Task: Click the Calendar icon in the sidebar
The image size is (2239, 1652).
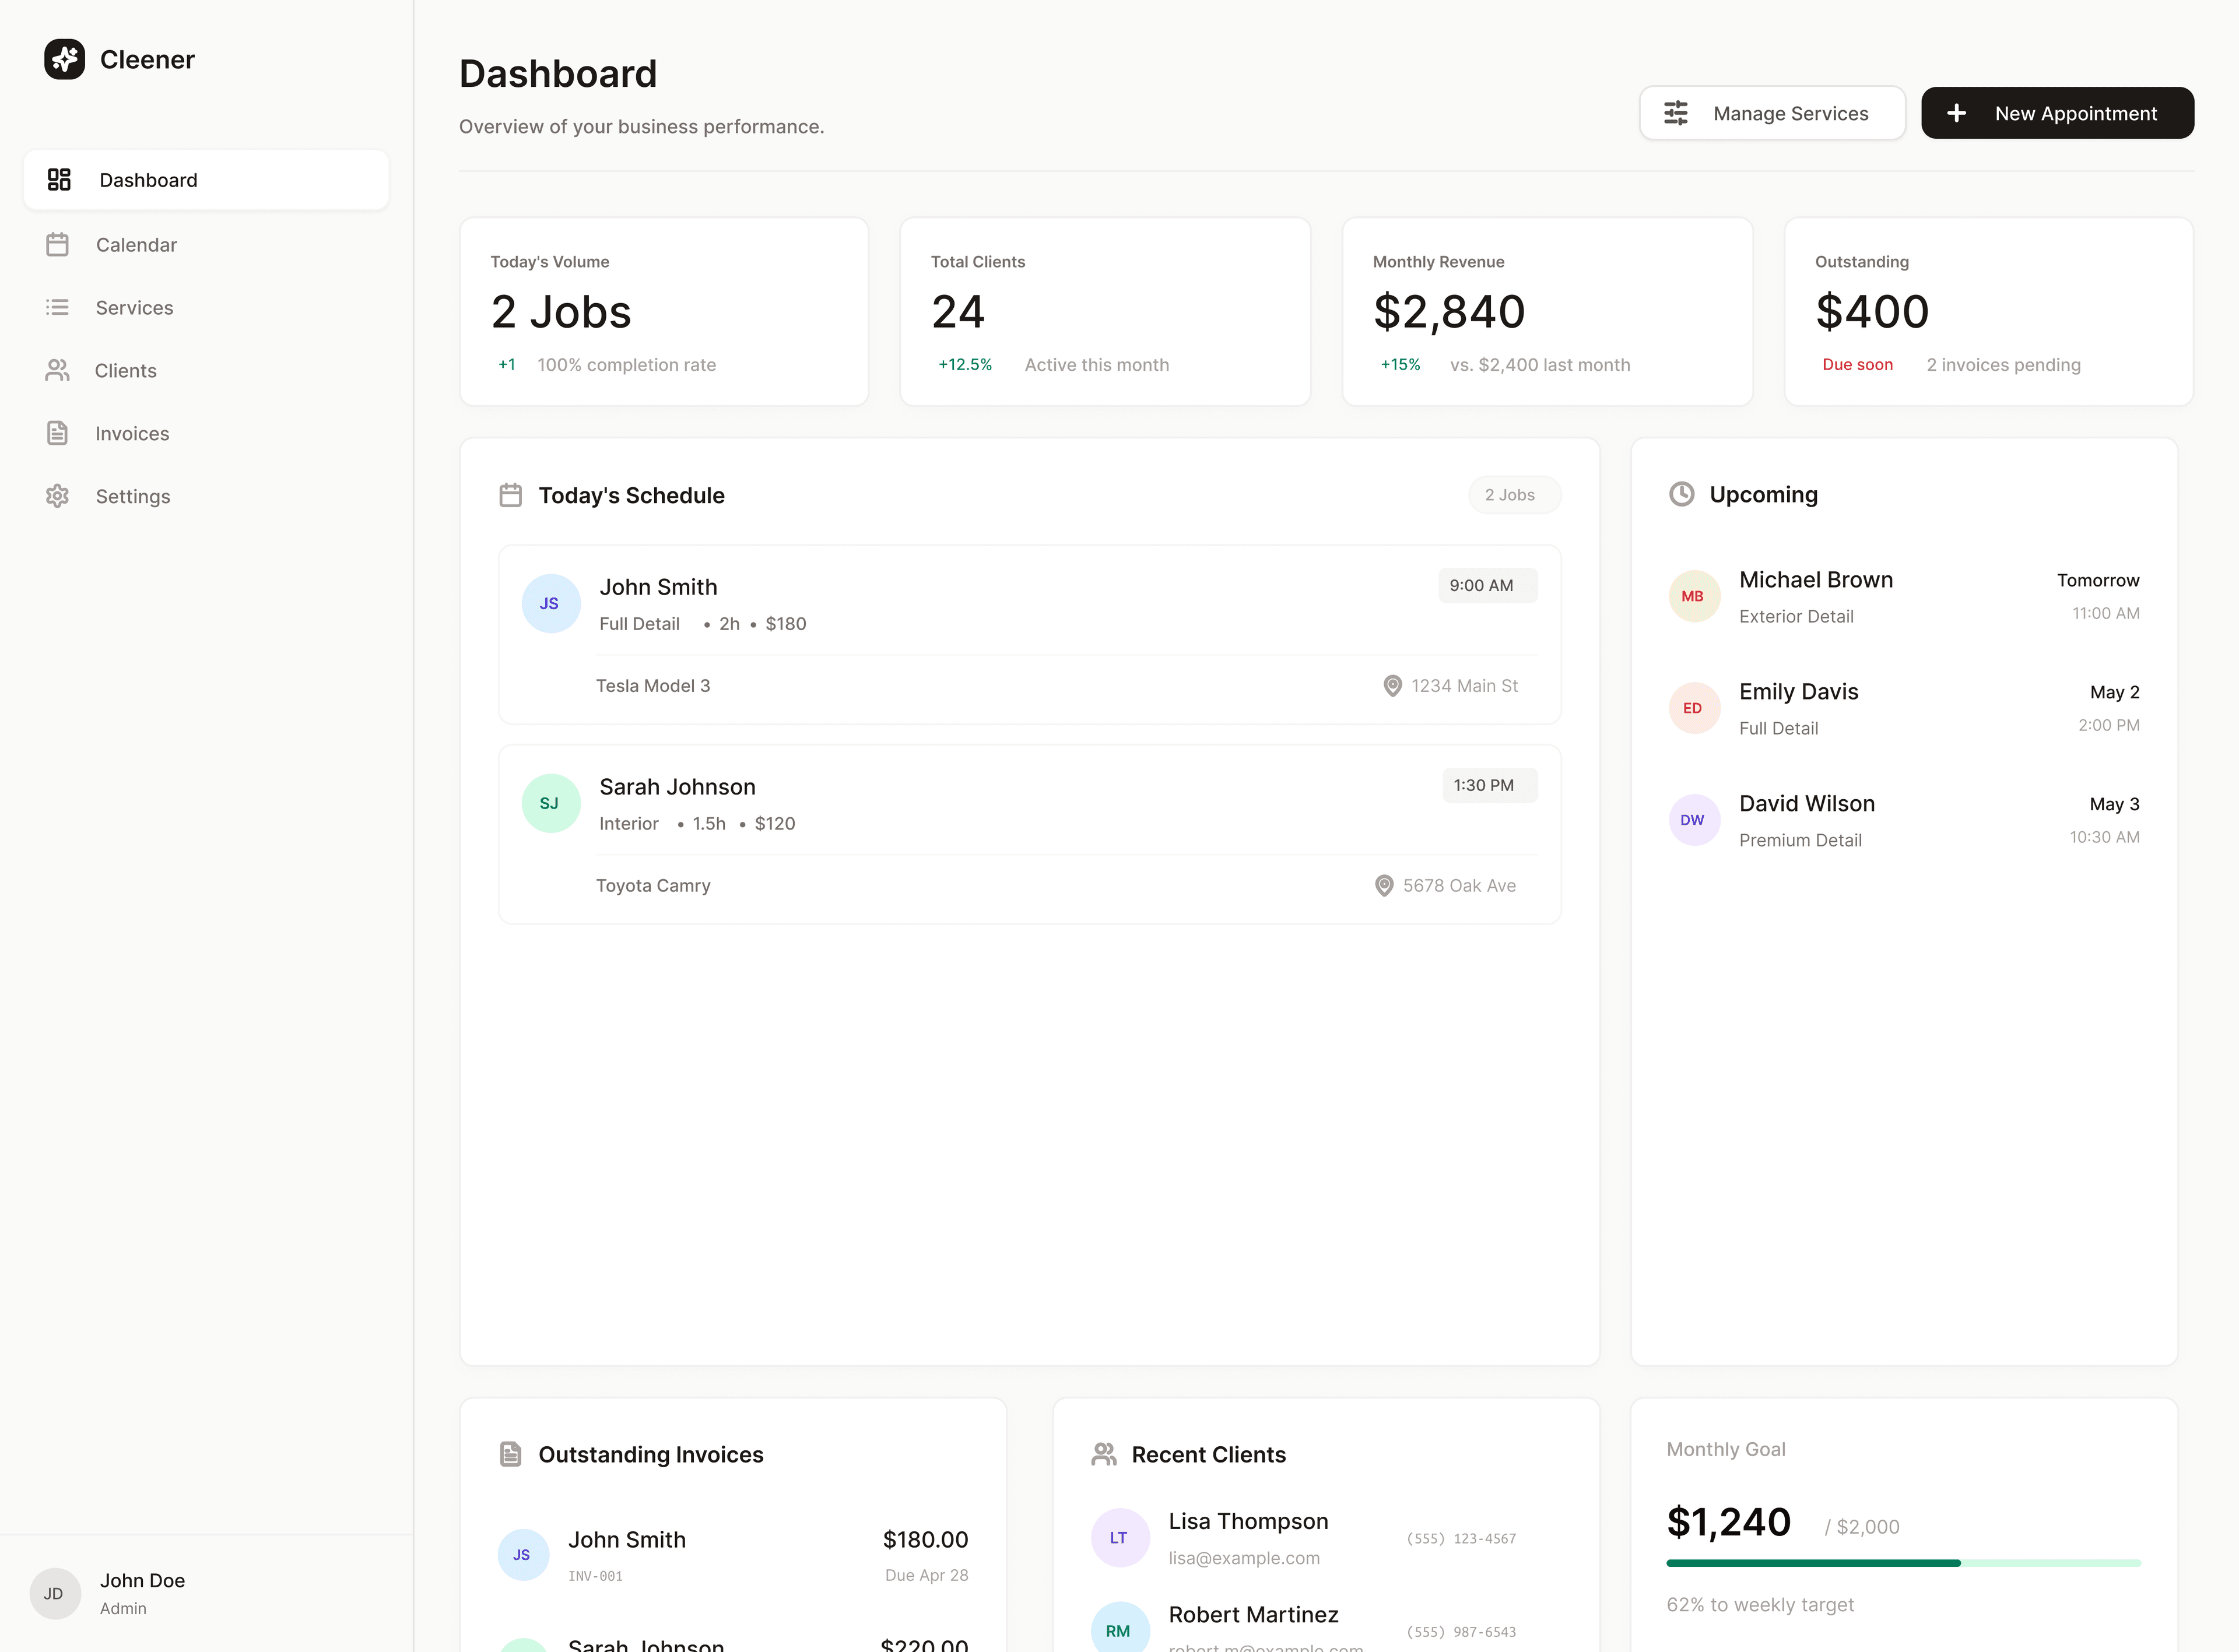Action: pyautogui.click(x=58, y=244)
